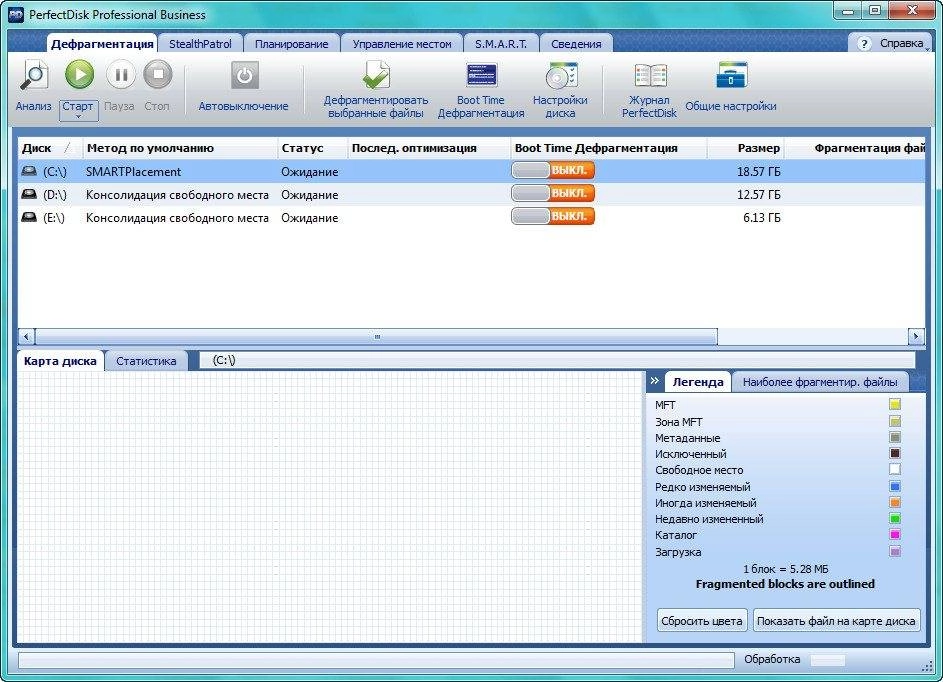
Task: Sort by the Статус column header
Action: tap(312, 148)
